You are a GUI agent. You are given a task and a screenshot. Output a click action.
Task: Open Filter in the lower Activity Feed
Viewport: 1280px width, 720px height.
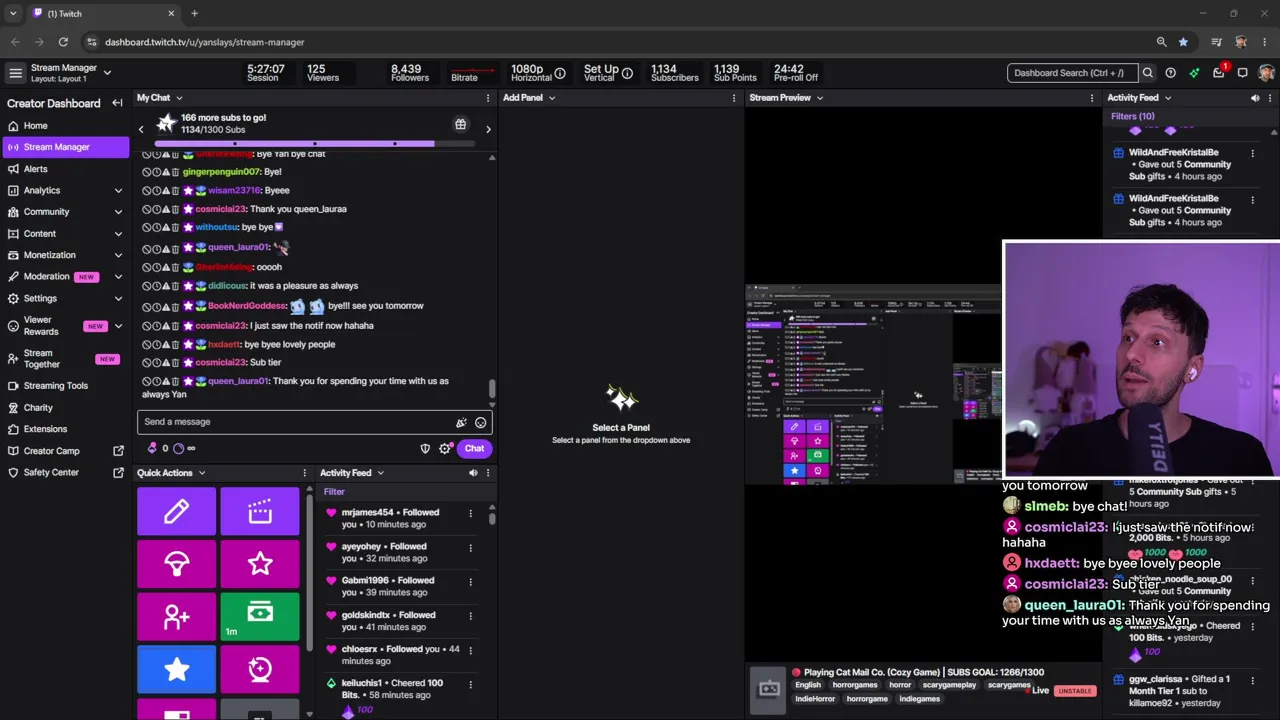coord(334,492)
